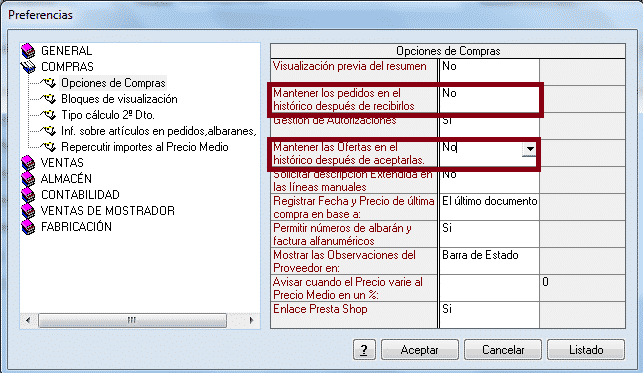Select Tipo cálculo 2º Dto. item

pos(108,115)
